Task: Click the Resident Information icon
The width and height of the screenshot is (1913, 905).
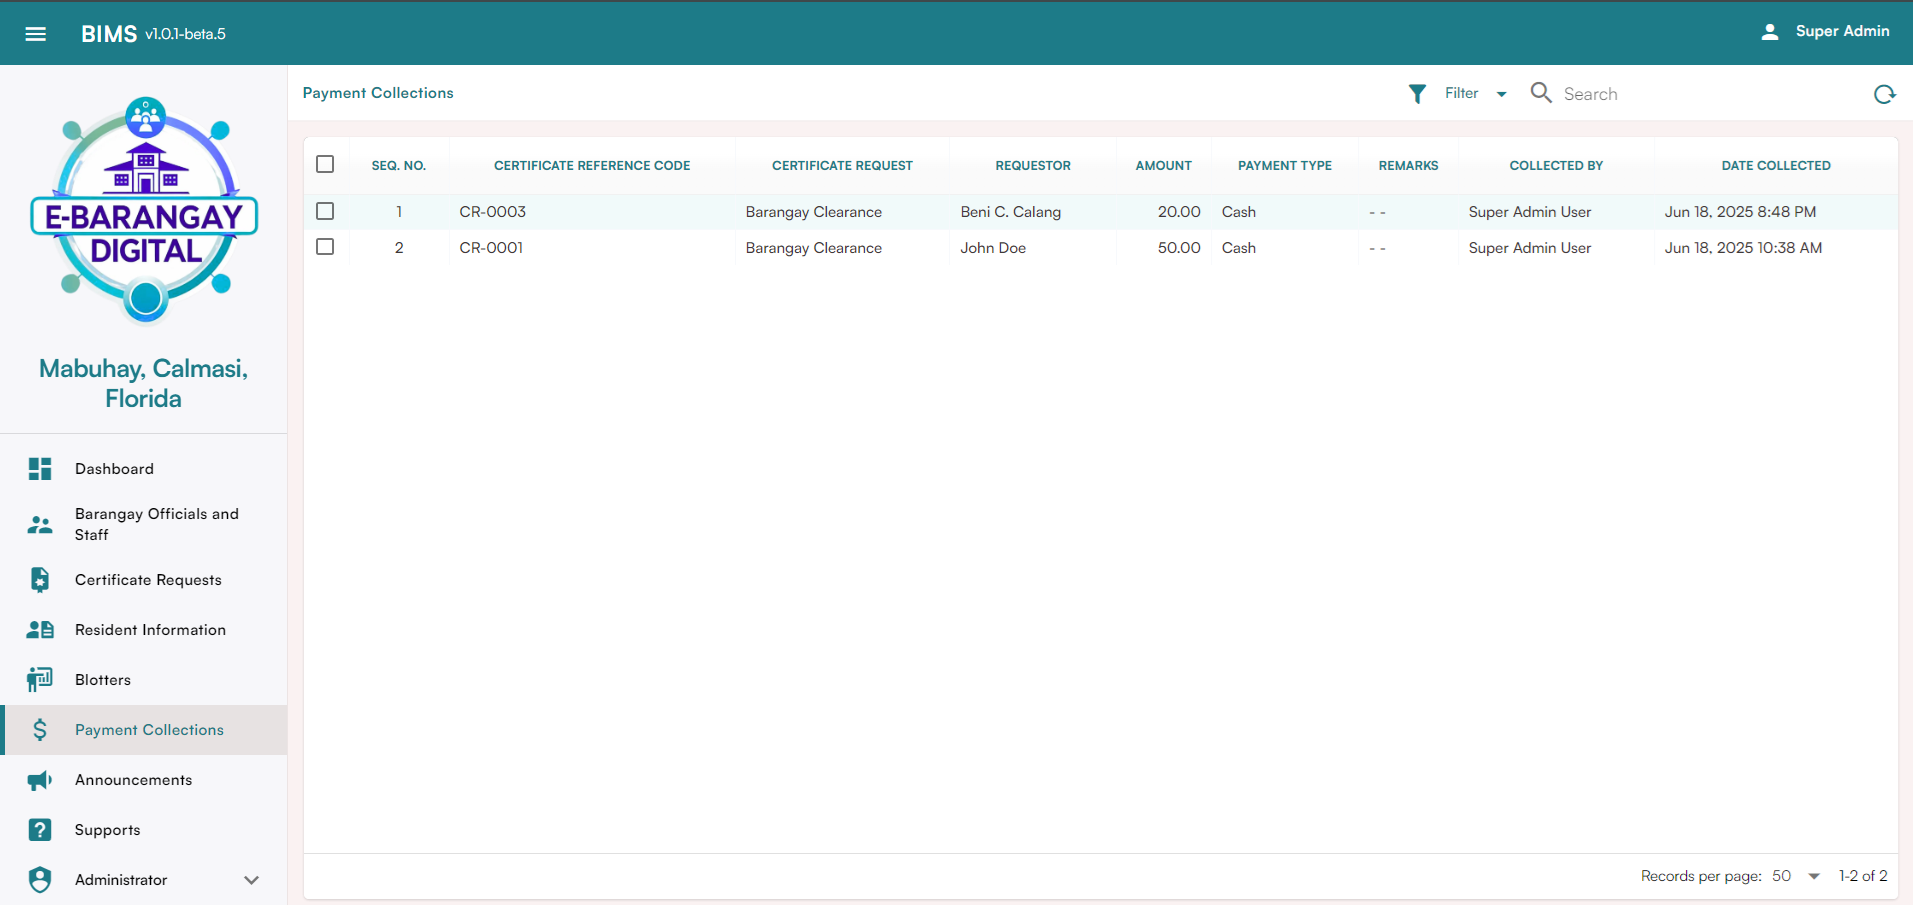Action: click(x=40, y=630)
